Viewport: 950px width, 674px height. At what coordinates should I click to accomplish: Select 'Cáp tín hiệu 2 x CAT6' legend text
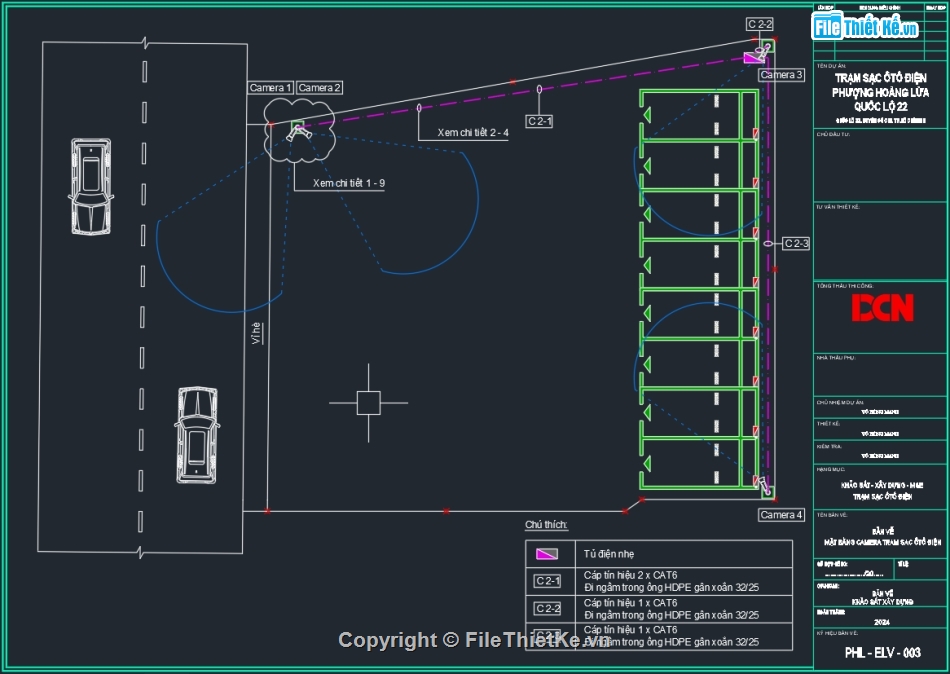tap(631, 575)
